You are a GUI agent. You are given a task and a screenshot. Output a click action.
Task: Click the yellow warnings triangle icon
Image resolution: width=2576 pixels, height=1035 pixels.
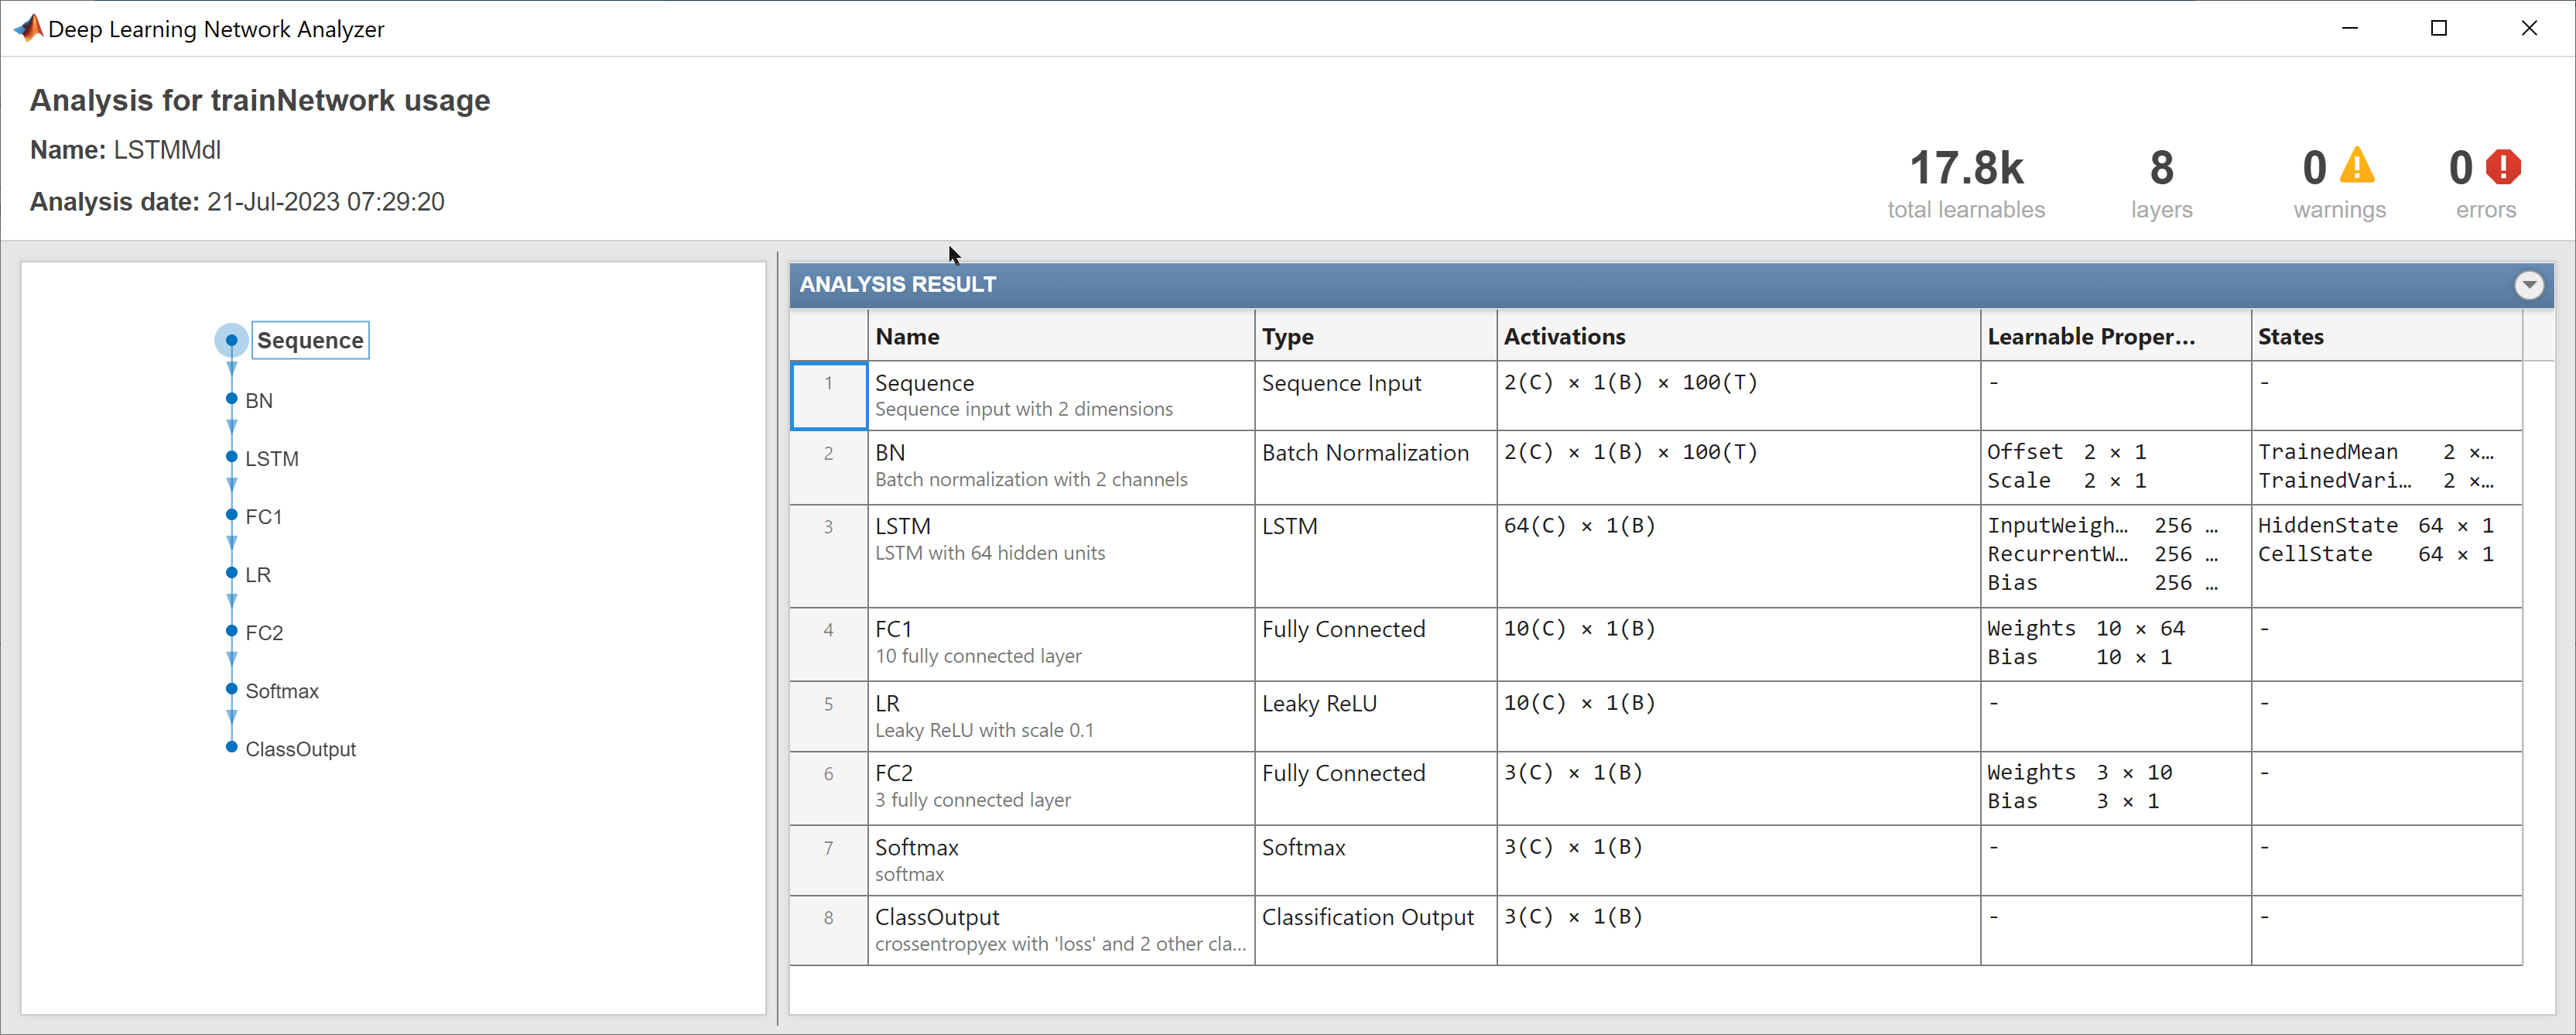[2357, 166]
